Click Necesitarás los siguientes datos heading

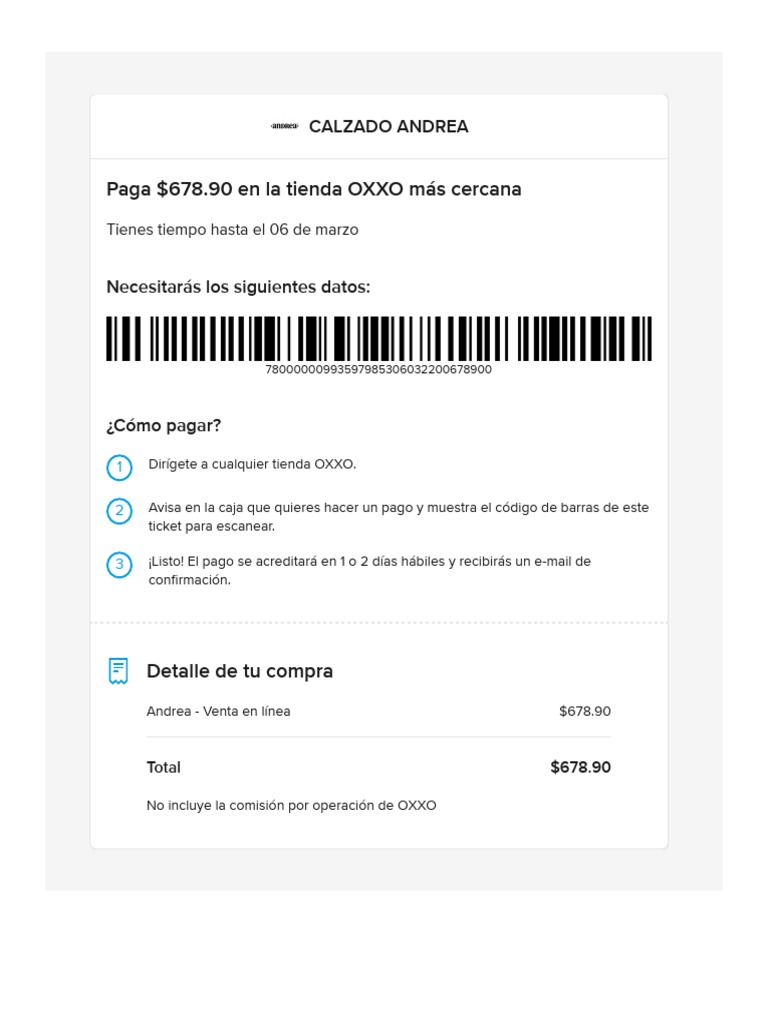238,287
